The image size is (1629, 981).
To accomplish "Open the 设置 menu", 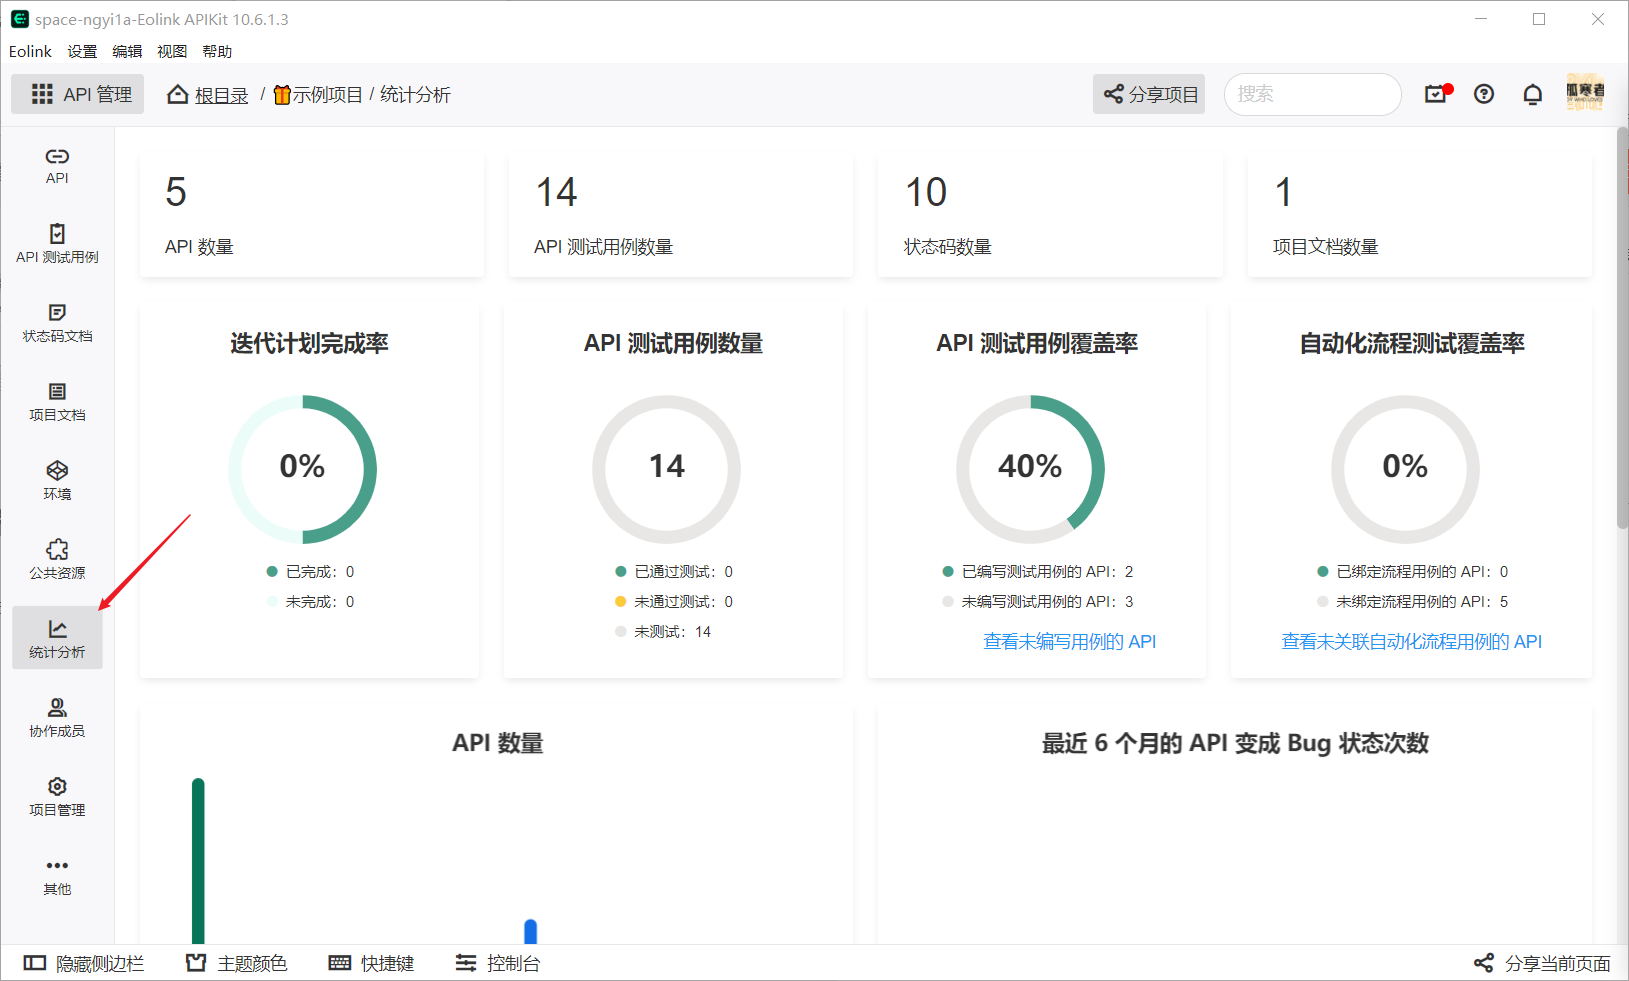I will pyautogui.click(x=82, y=51).
